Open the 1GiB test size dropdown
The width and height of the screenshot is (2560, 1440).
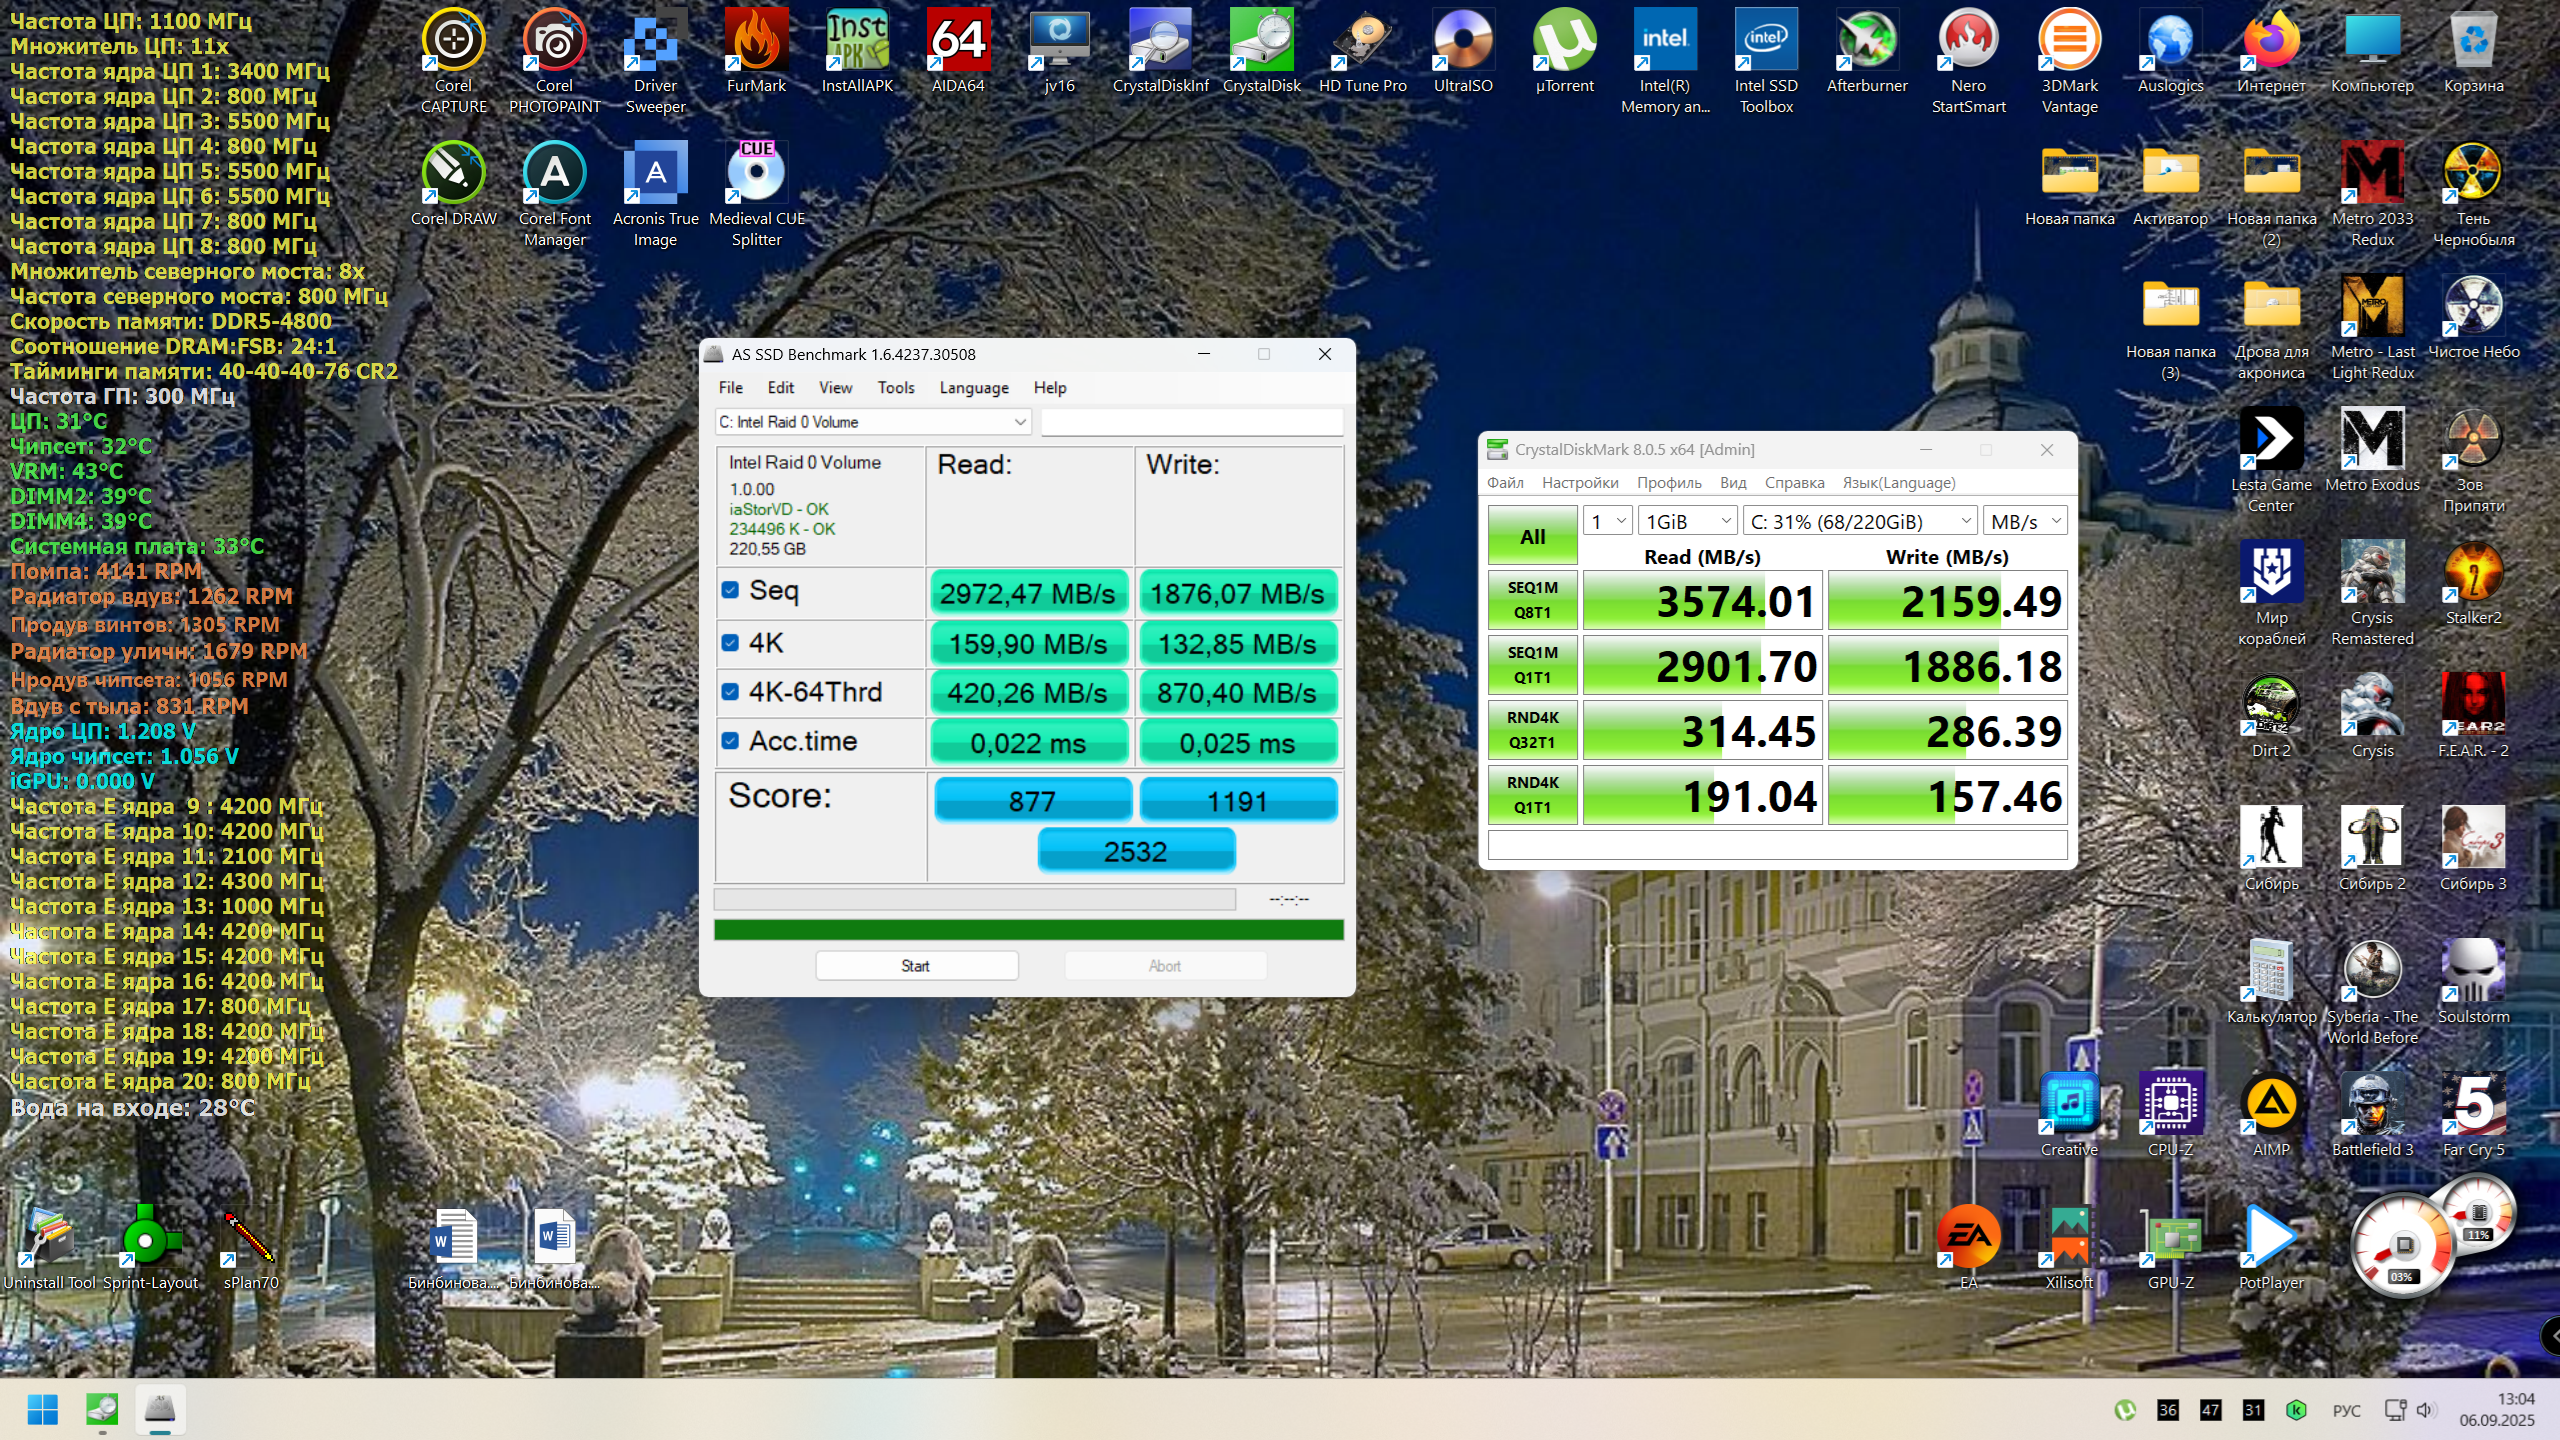1688,521
